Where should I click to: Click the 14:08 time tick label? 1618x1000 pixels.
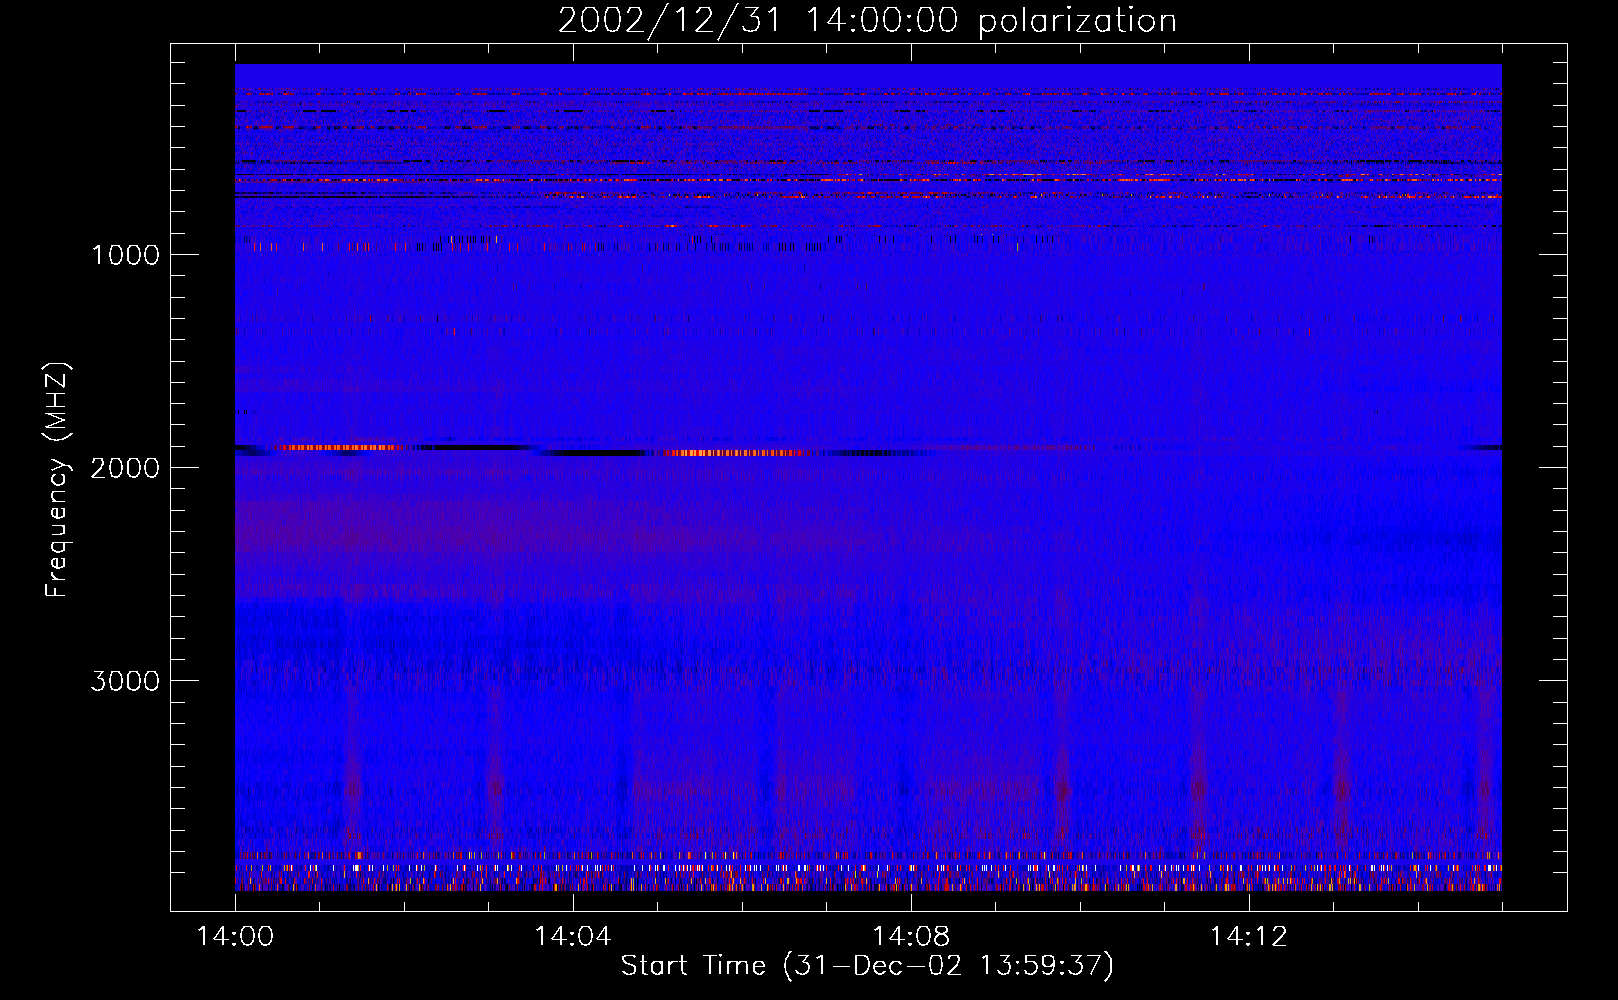[x=911, y=937]
